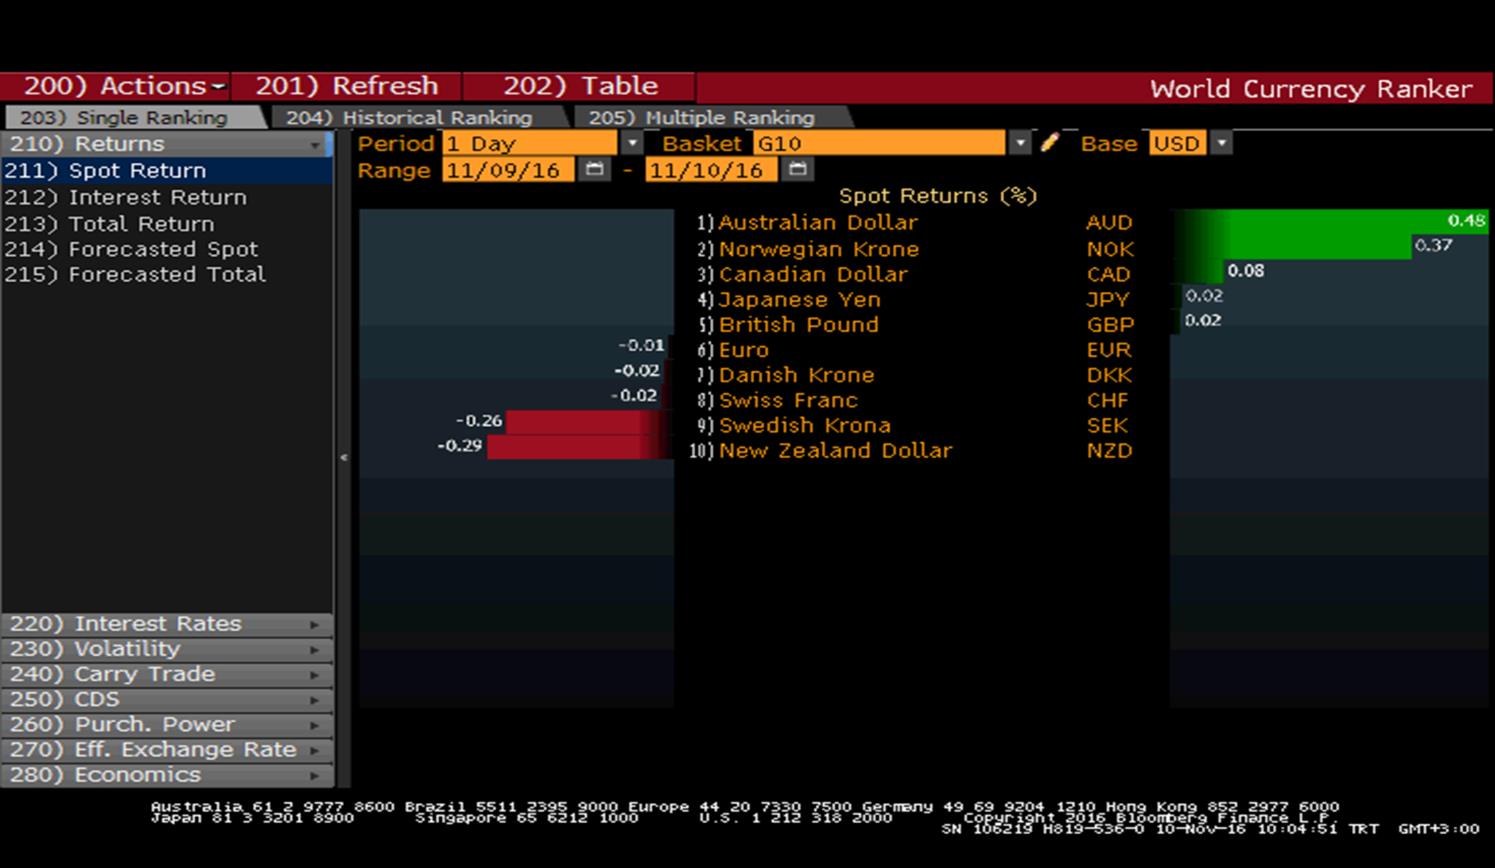Click the pencil icon to edit basket

click(x=1049, y=143)
